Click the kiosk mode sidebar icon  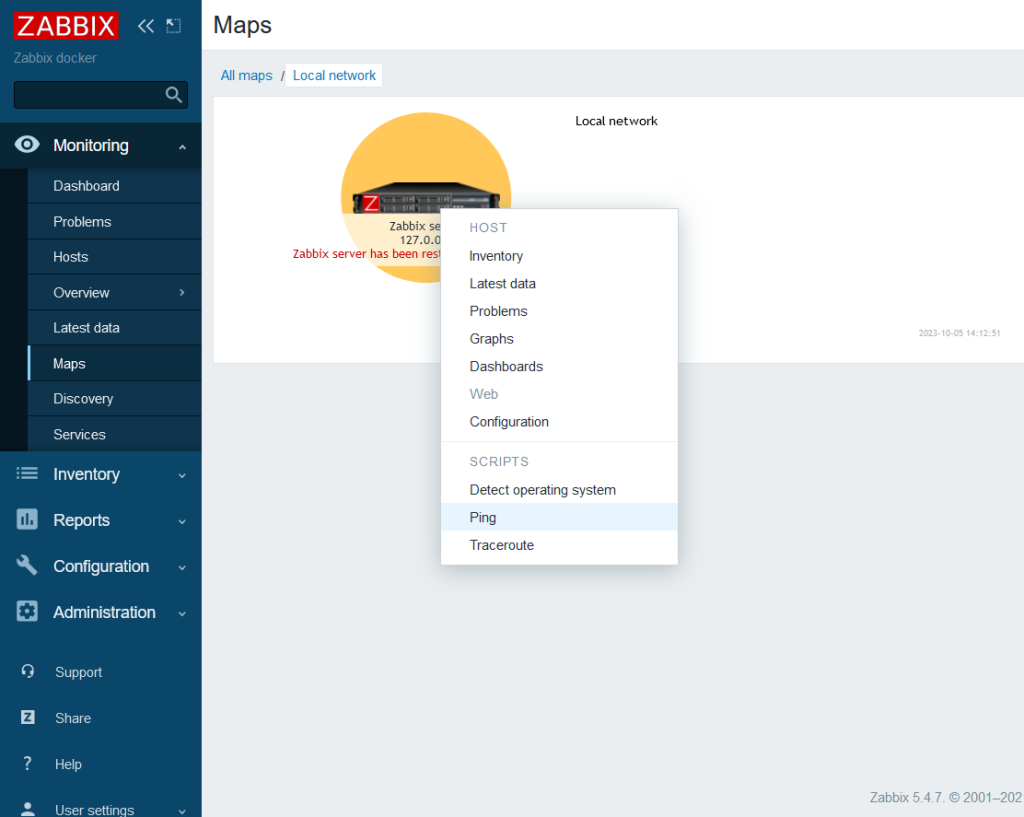click(x=174, y=26)
